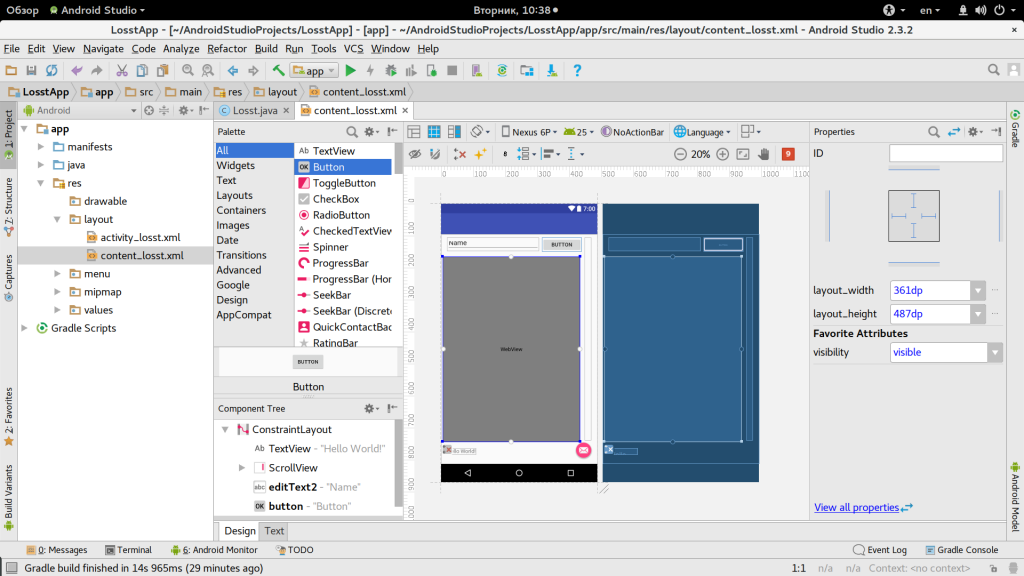Screen dimensions: 1024x576
Task: Clear all constraints in layout editor
Action: click(460, 154)
